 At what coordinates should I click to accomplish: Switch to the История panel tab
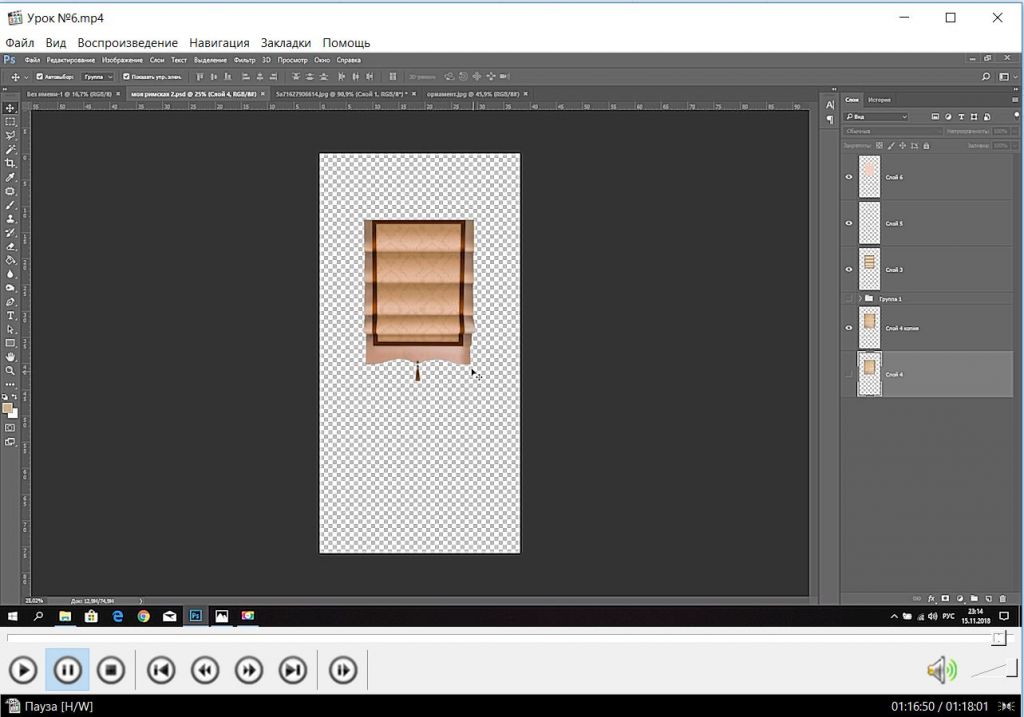879,100
